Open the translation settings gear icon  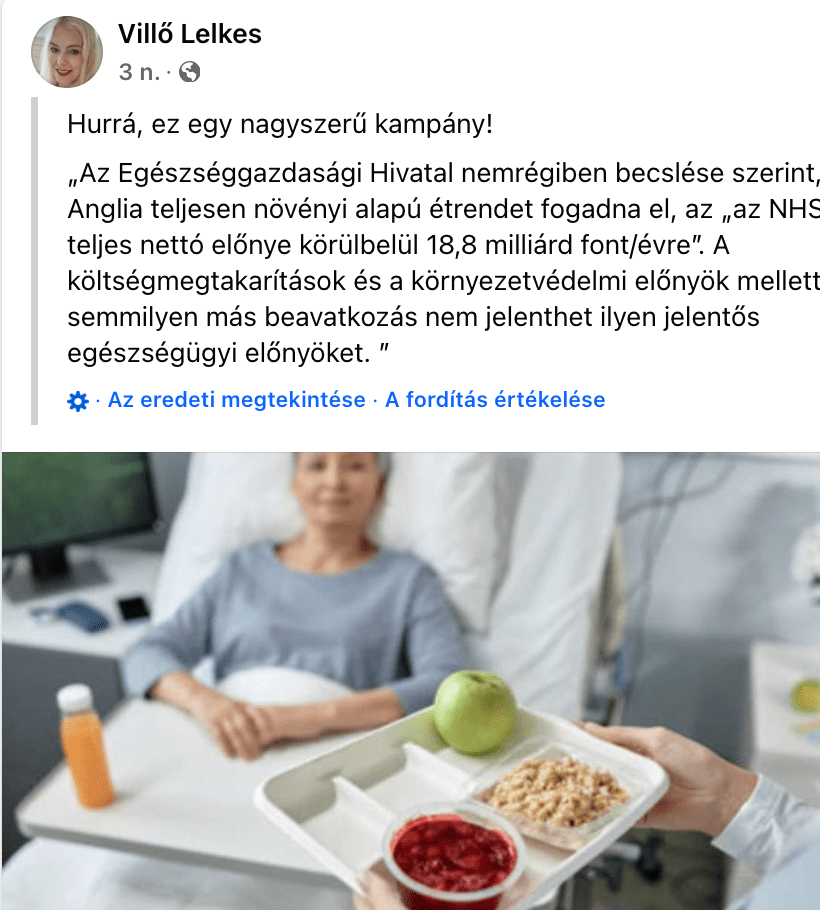click(78, 401)
